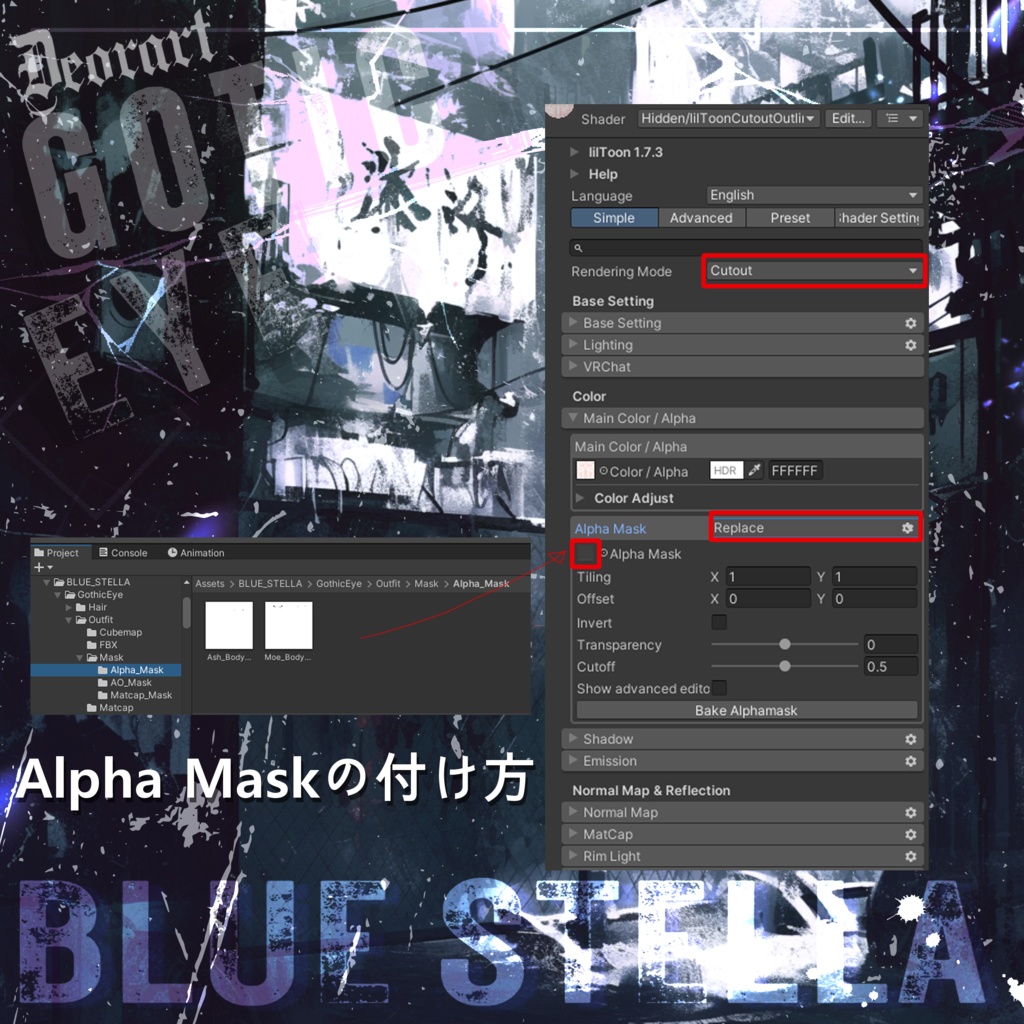Collapse the BLUE_STELLA root folder

pos(46,582)
